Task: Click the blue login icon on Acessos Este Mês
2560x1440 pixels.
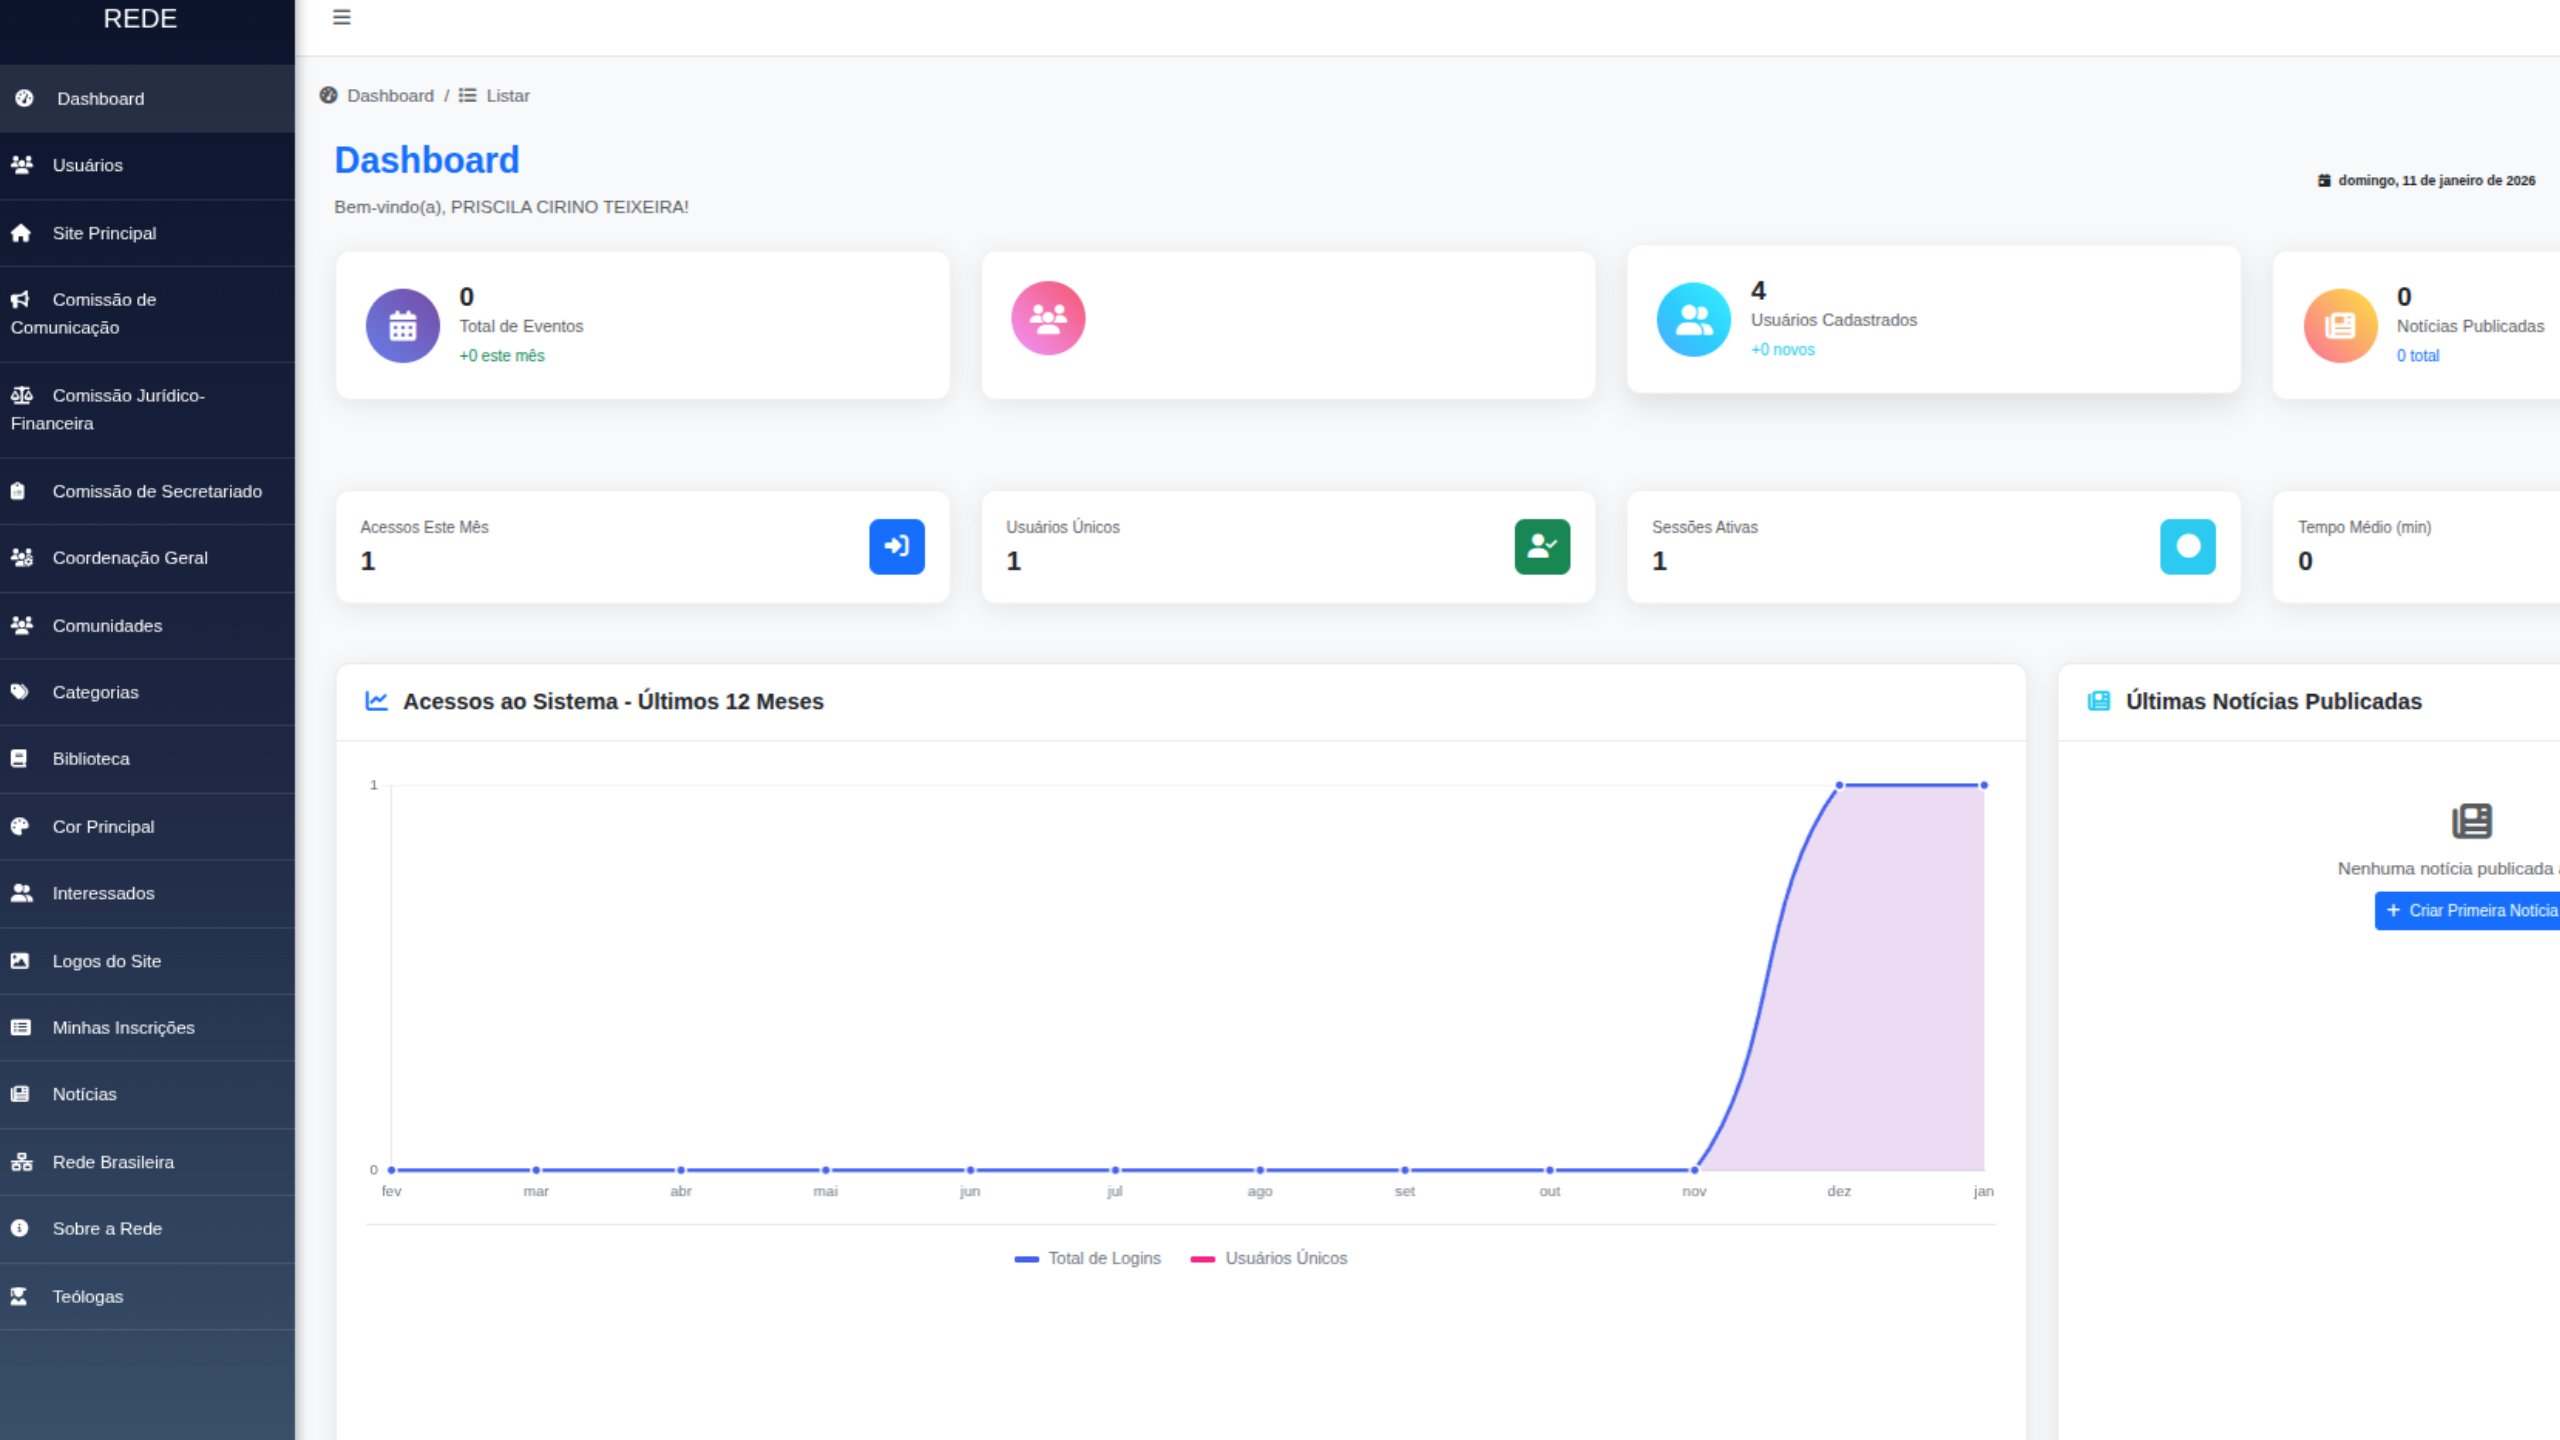Action: [x=897, y=546]
